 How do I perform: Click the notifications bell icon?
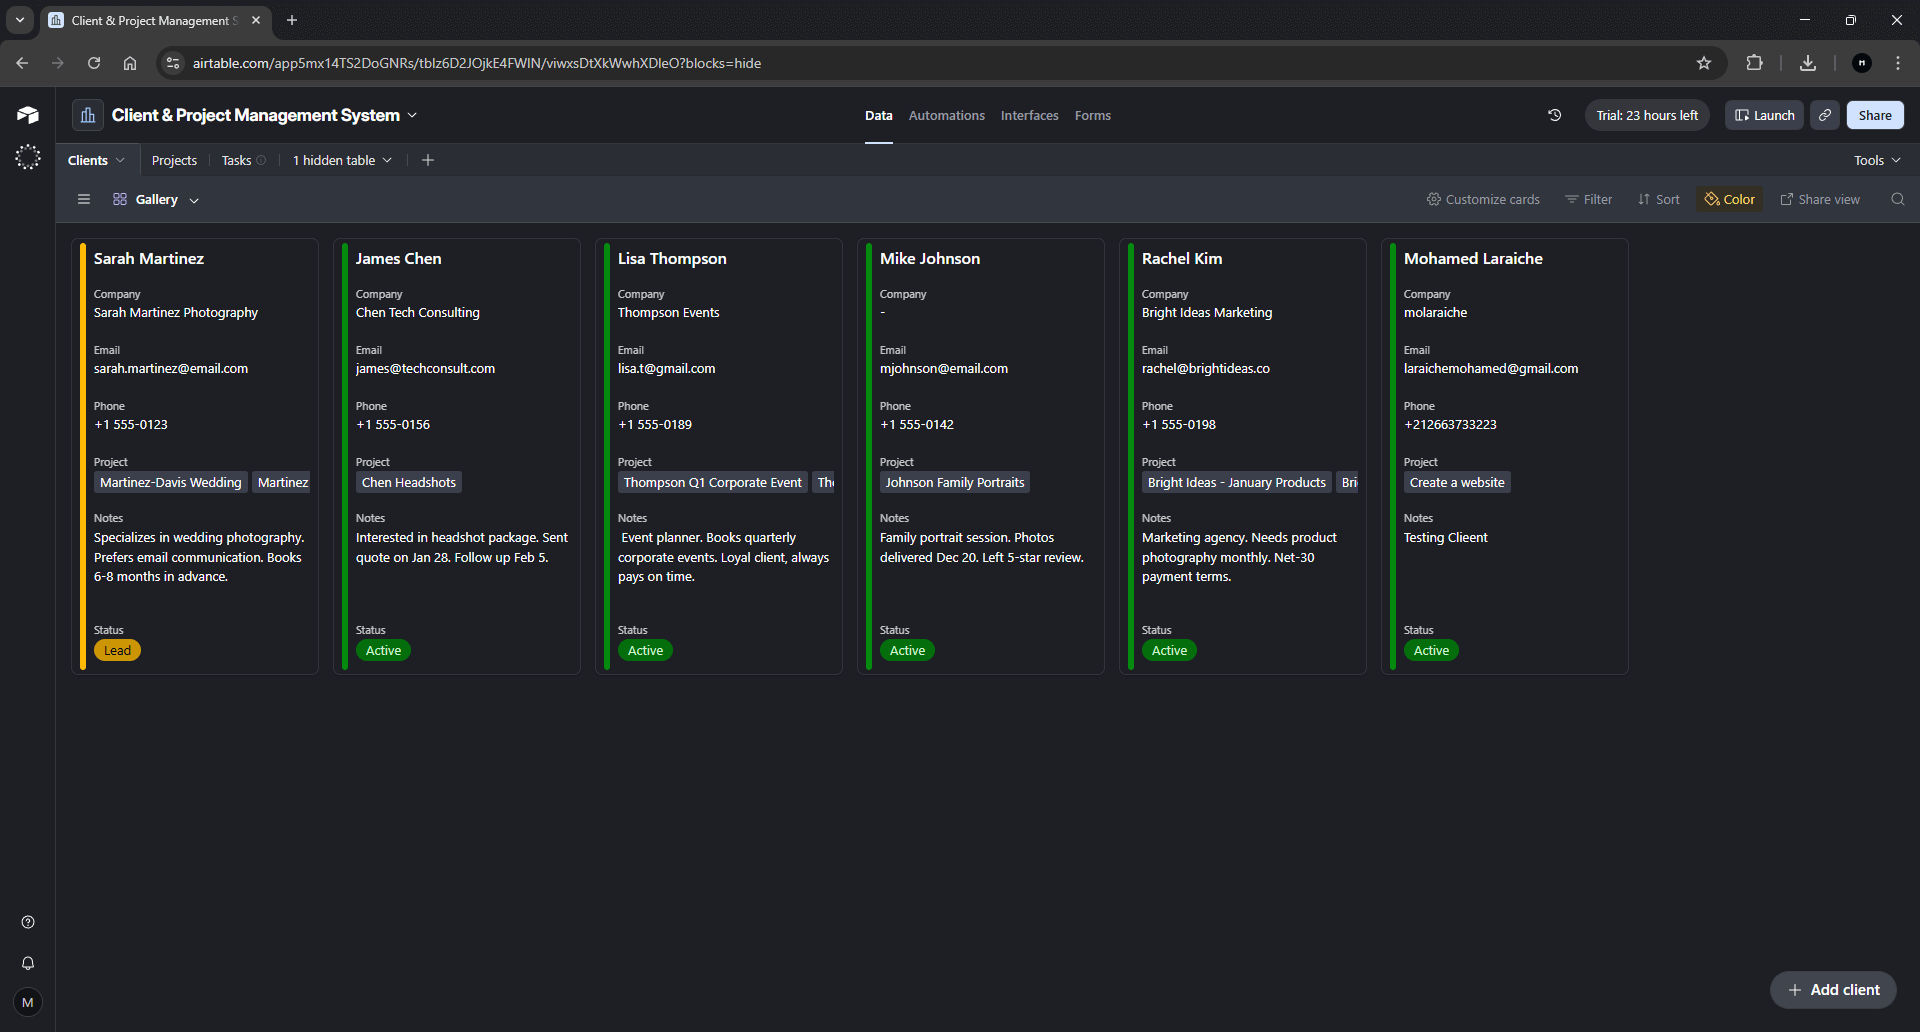point(27,963)
